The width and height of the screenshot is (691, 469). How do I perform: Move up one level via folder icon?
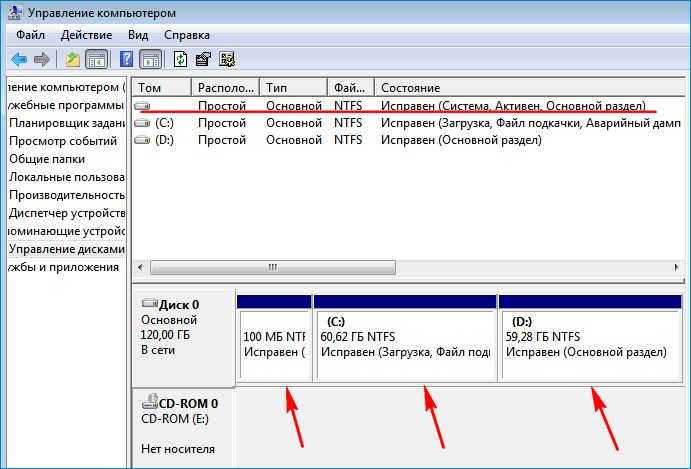[73, 59]
